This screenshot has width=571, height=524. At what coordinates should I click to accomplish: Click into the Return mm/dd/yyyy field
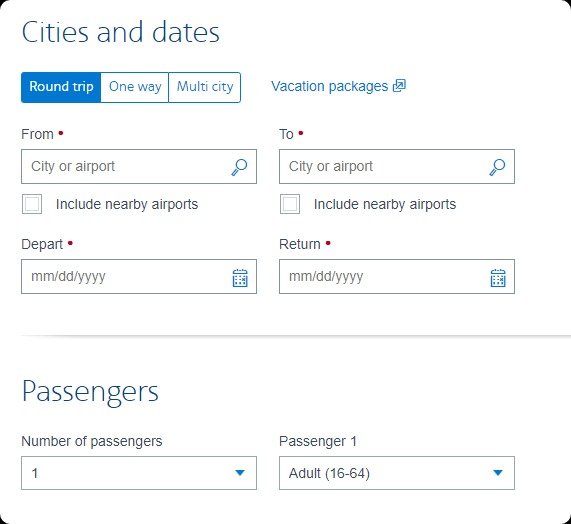[397, 276]
